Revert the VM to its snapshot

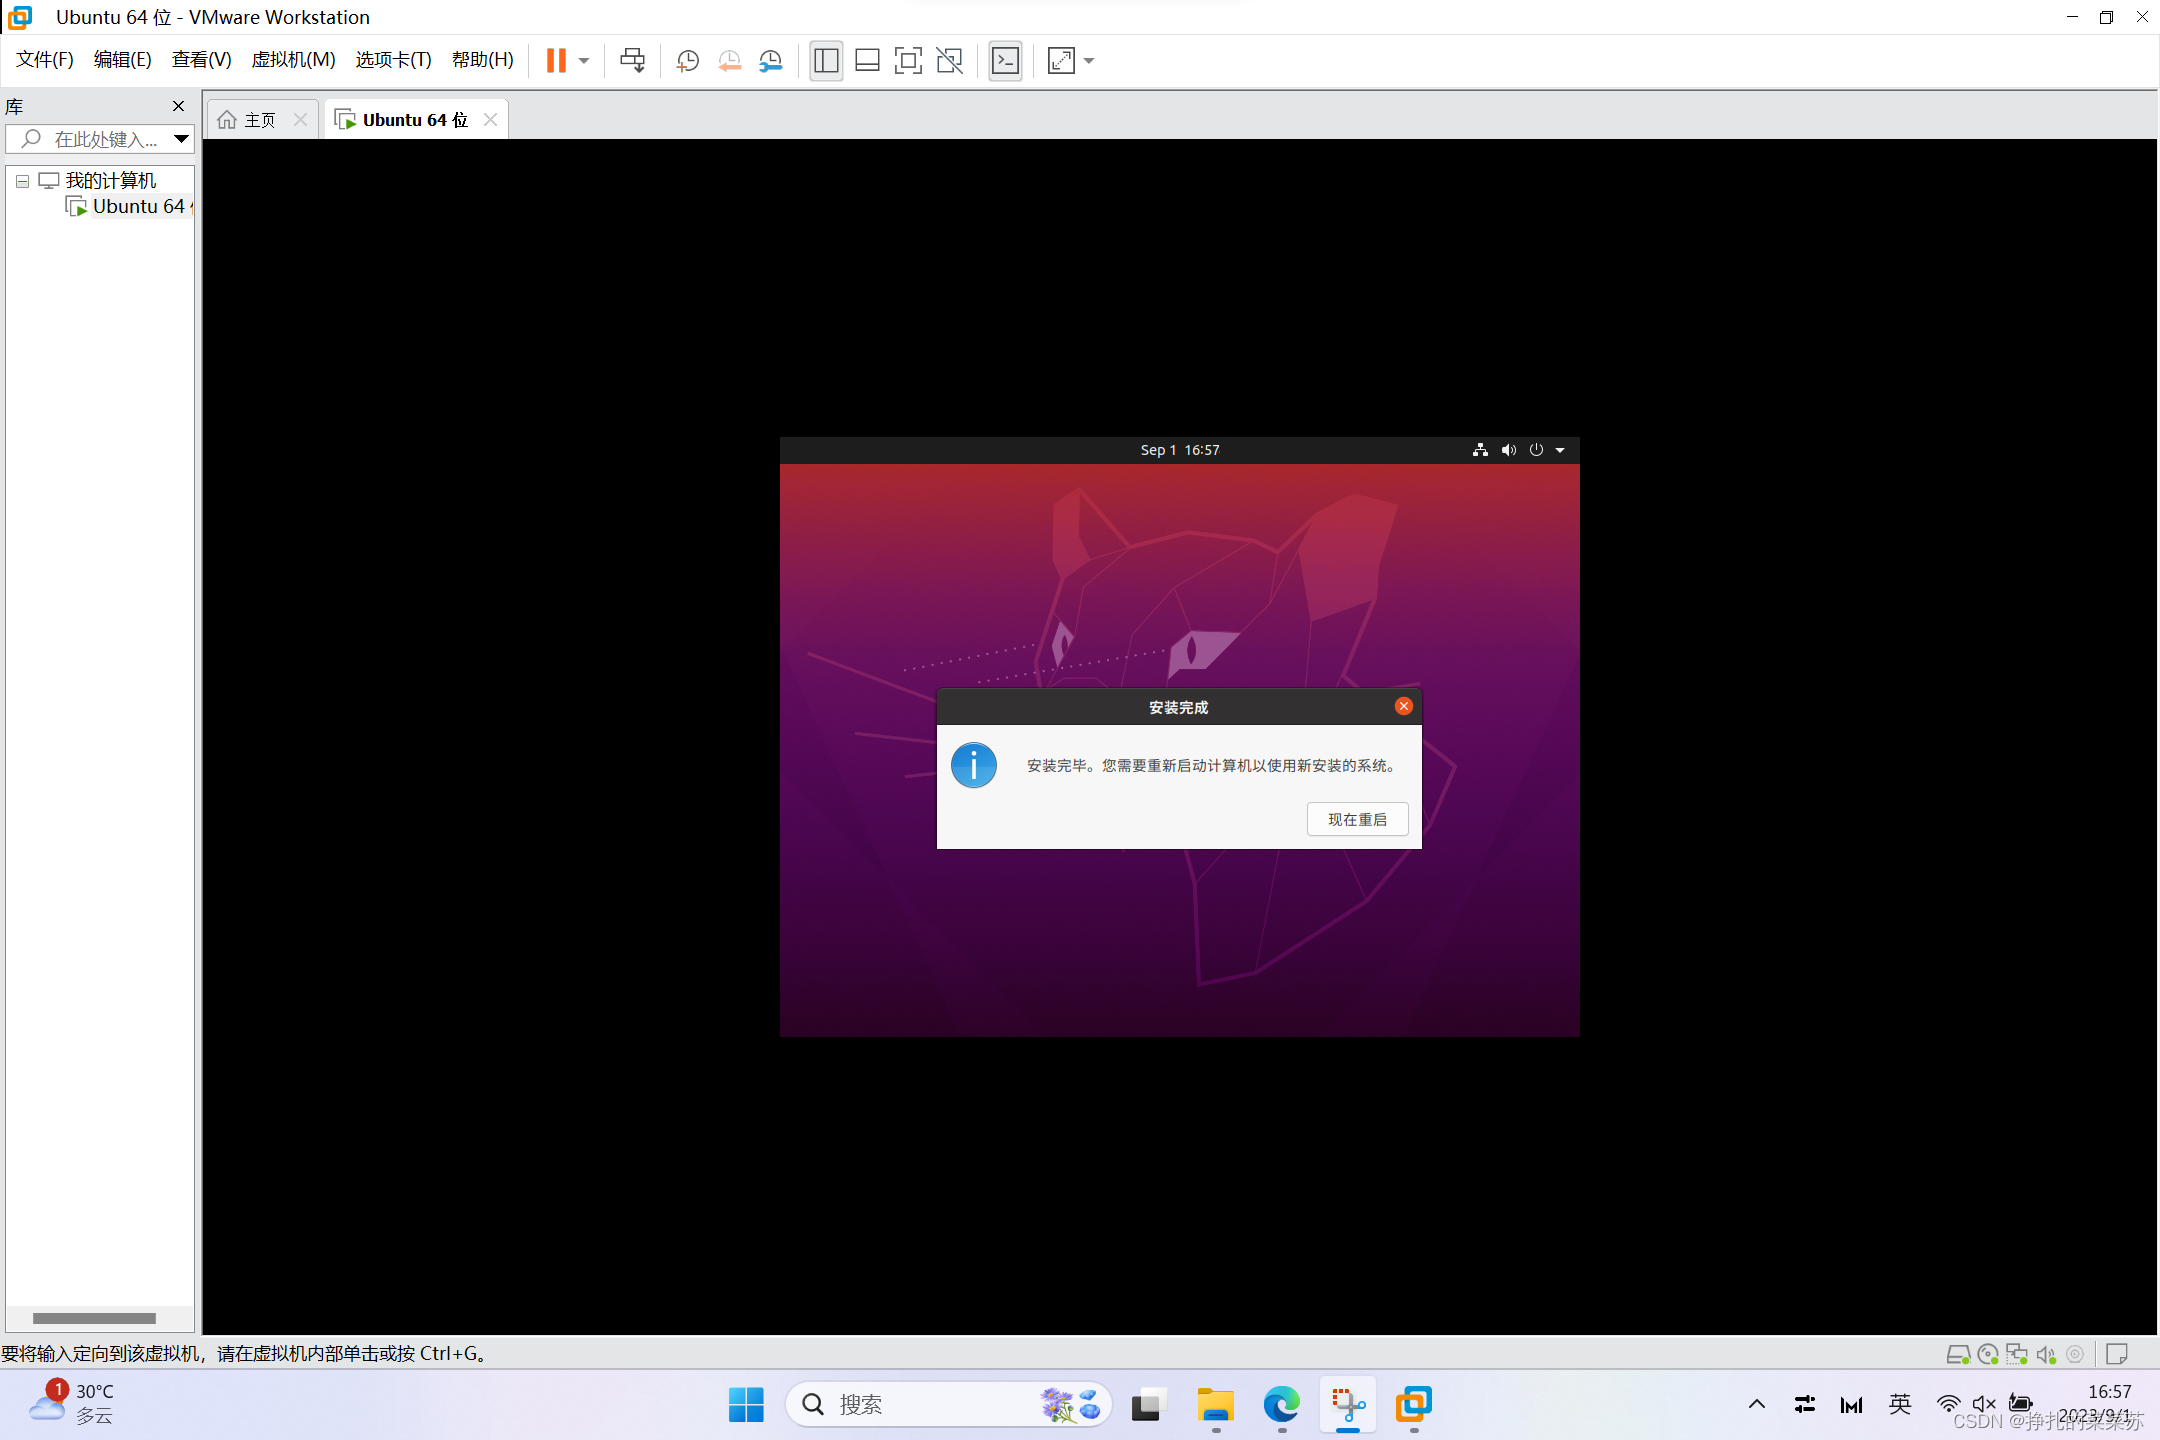point(728,61)
